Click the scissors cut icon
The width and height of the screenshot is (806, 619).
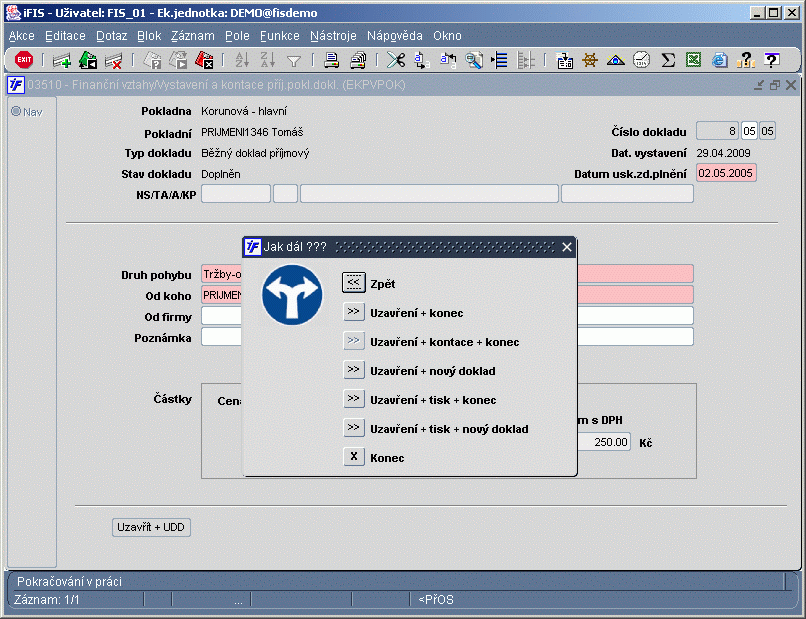(396, 60)
